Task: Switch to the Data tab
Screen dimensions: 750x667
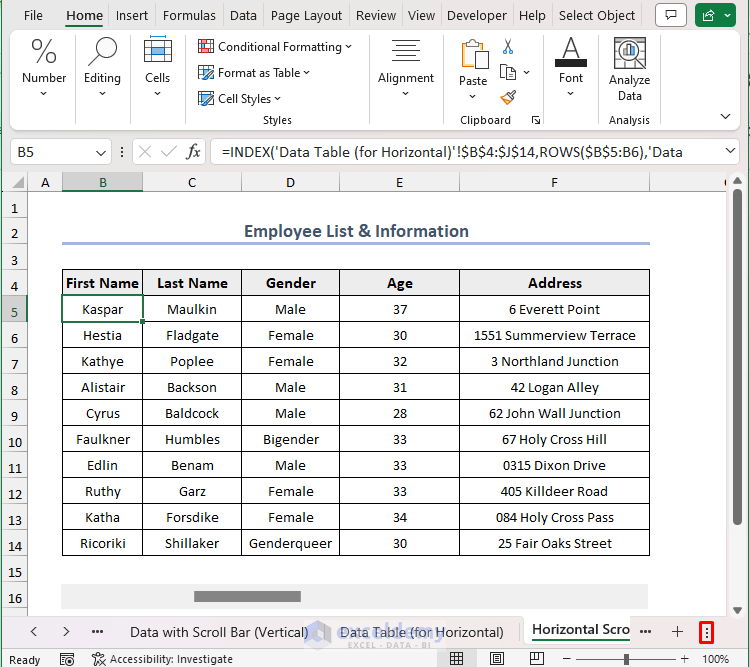Action: pos(243,15)
